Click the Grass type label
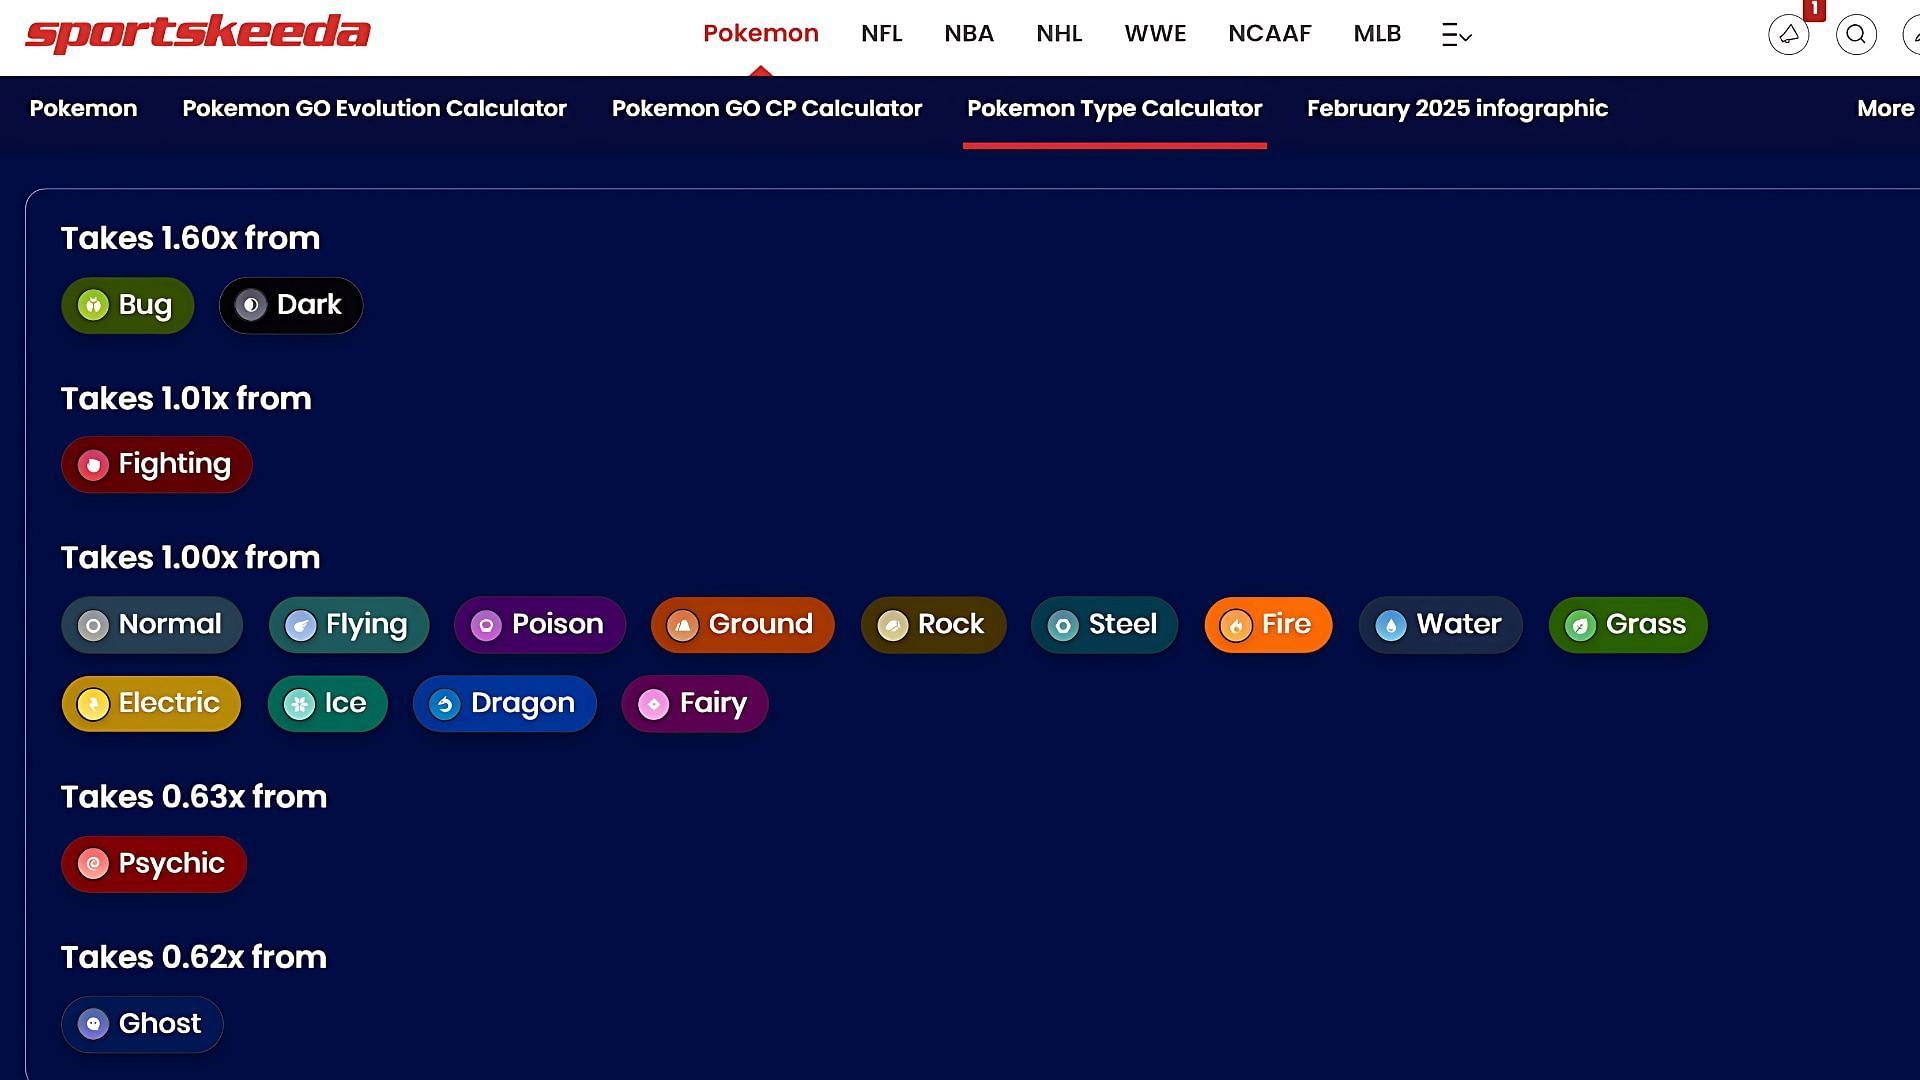This screenshot has height=1080, width=1920. click(x=1646, y=625)
